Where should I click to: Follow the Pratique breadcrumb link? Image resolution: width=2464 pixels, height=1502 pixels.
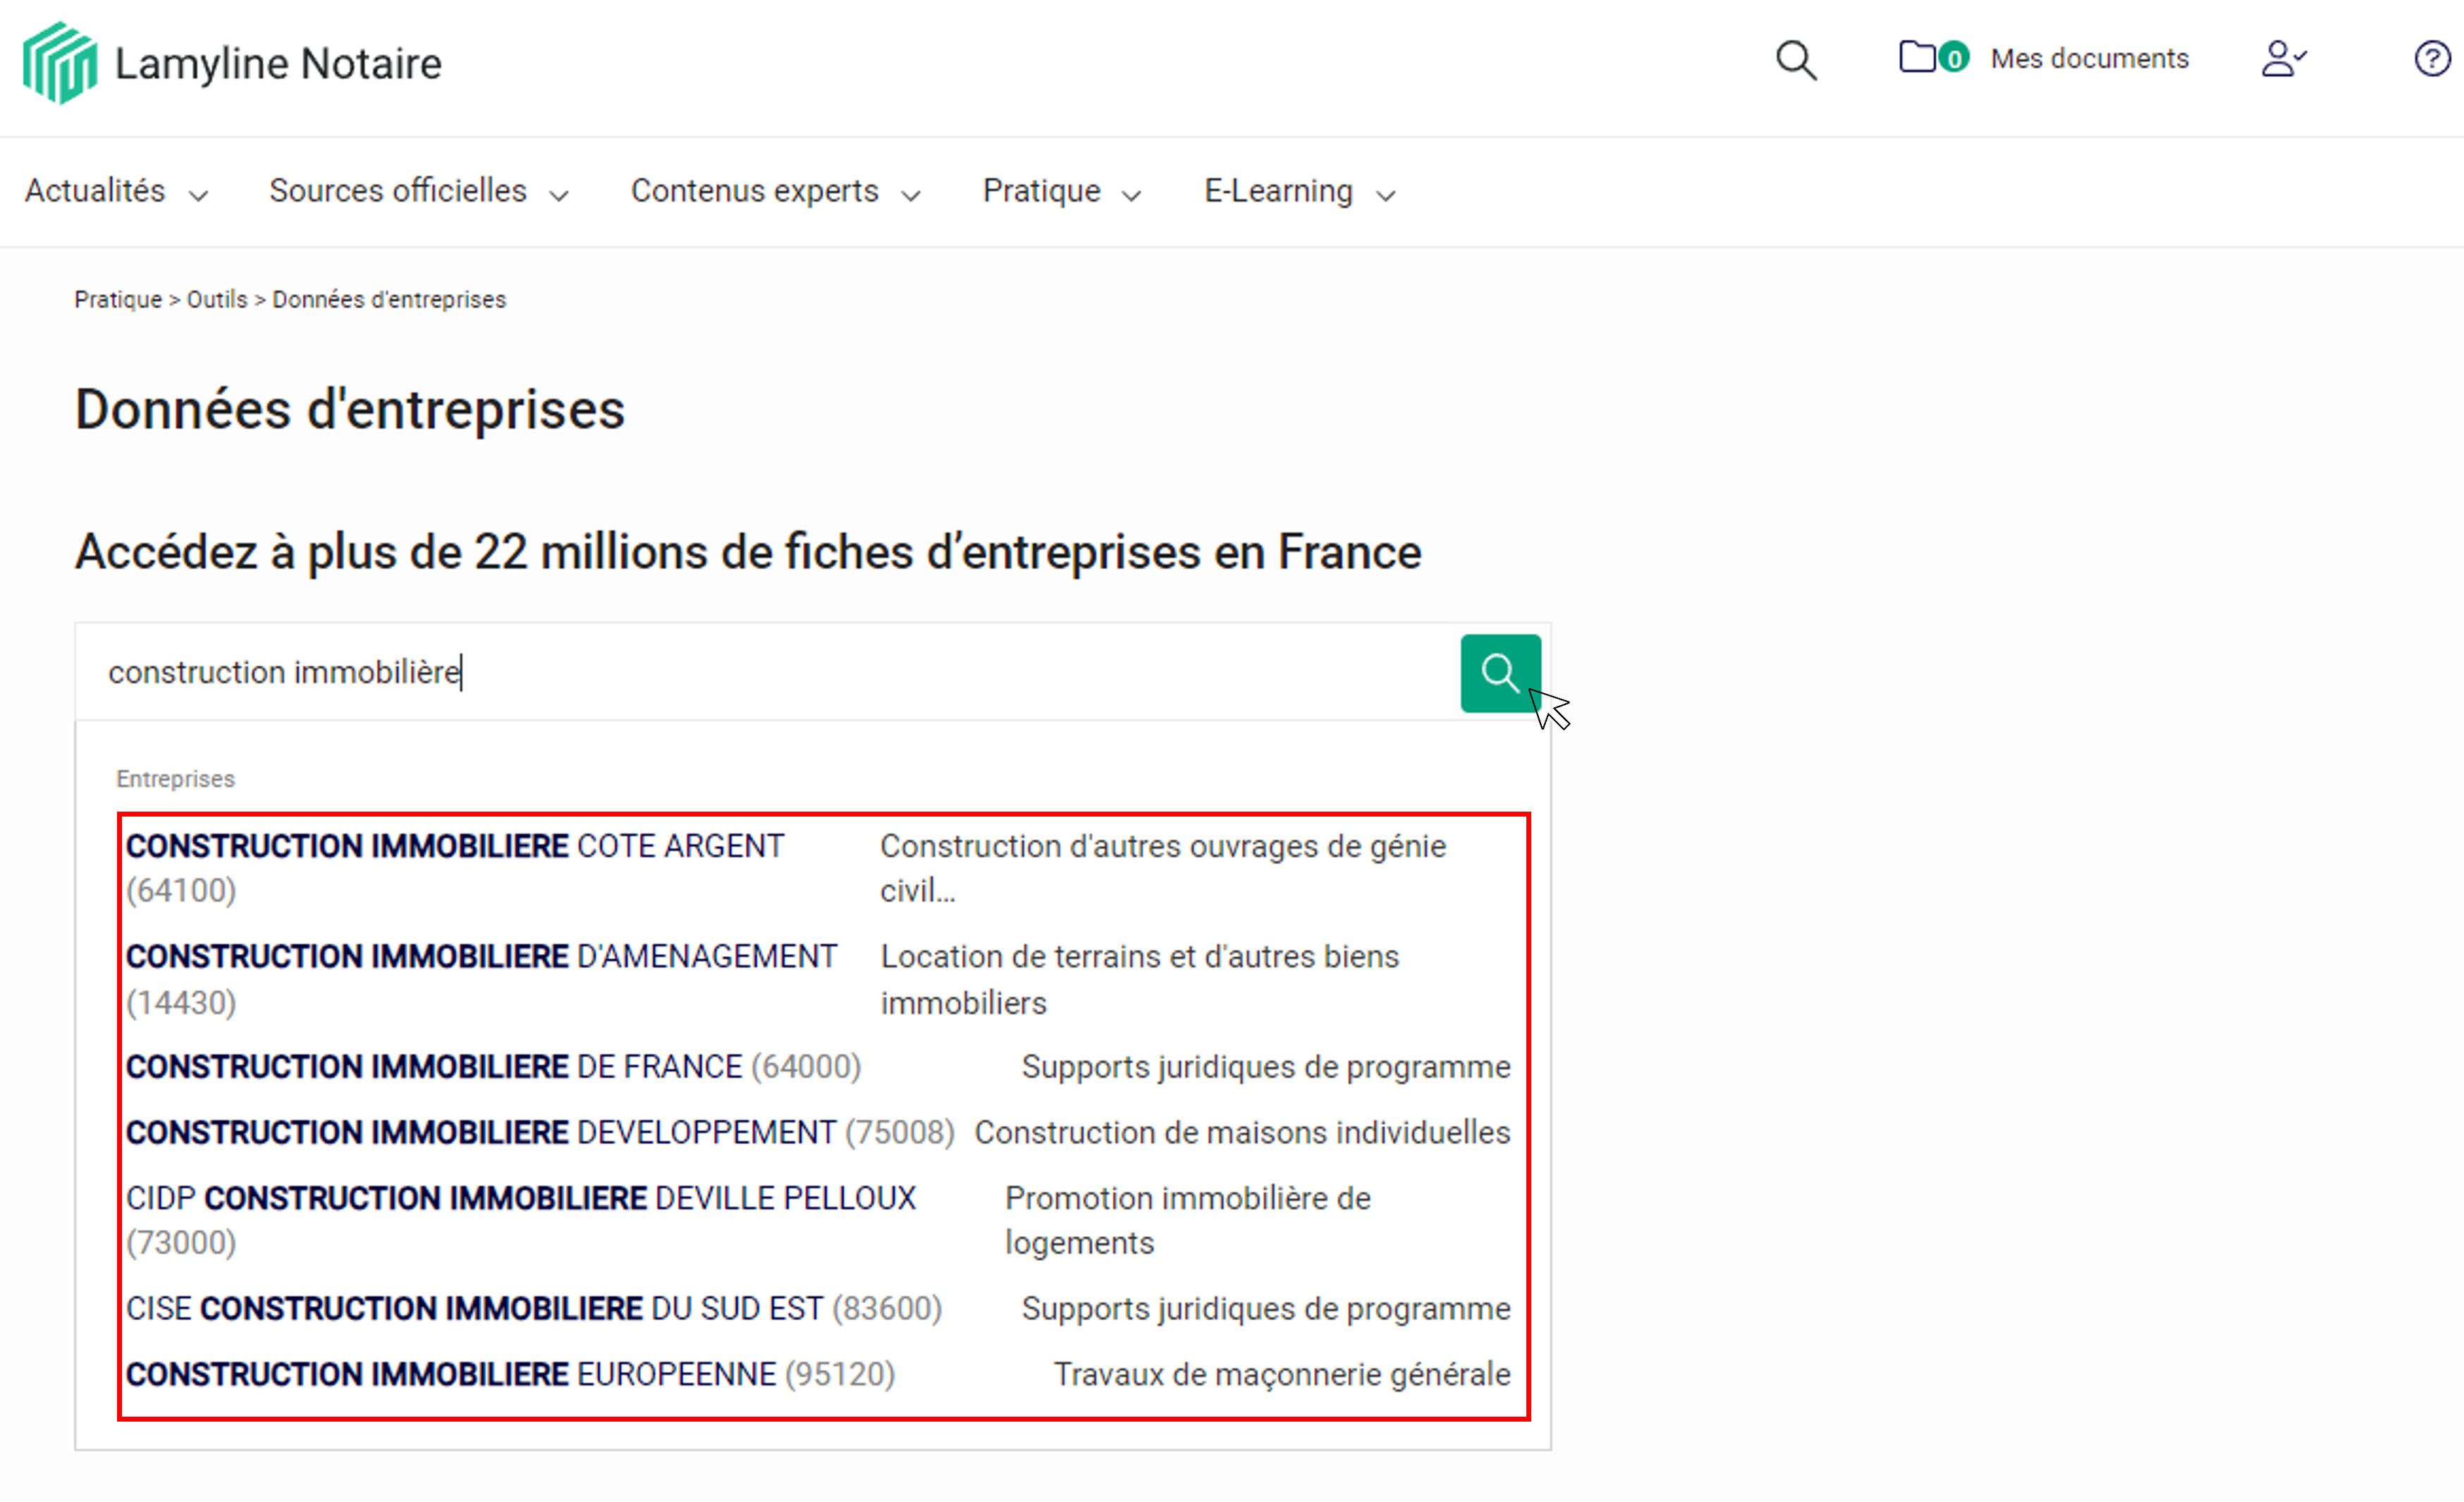point(117,299)
